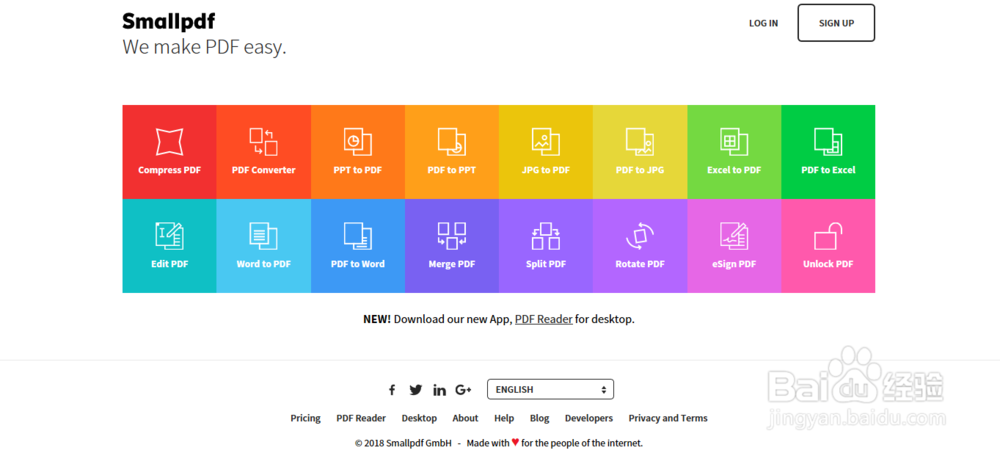Select the PPT to PDF icon

(358, 142)
